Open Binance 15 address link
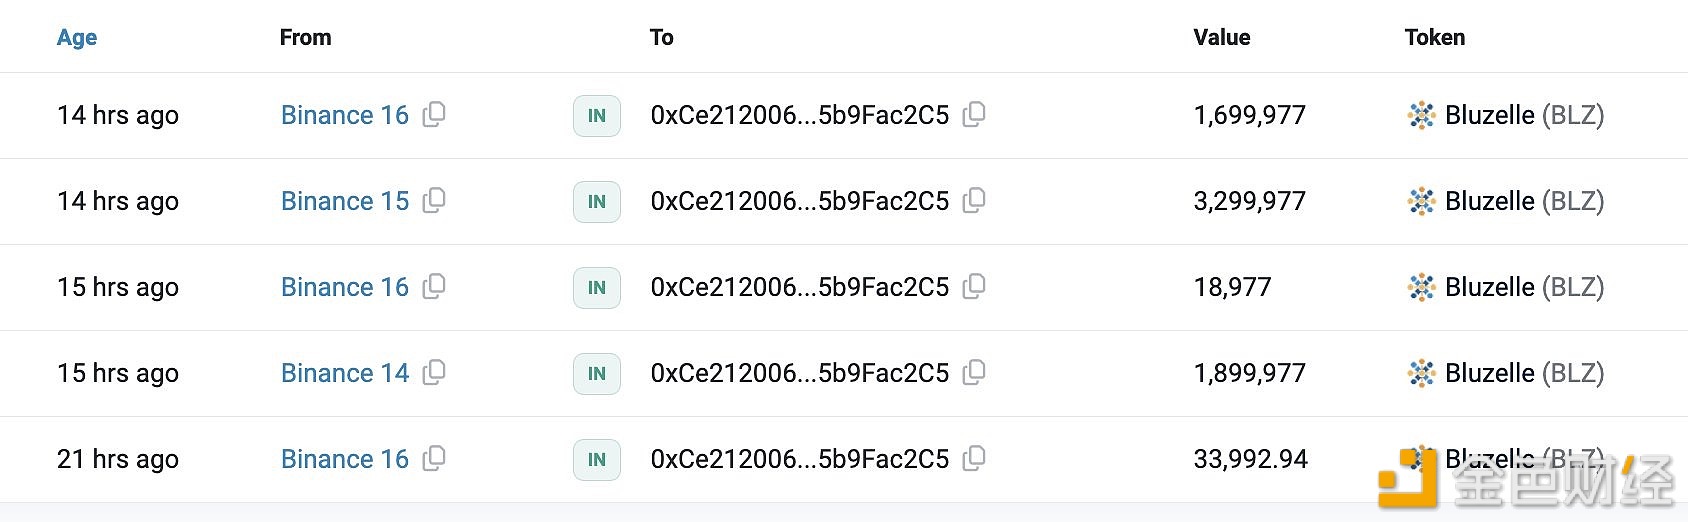 coord(345,201)
